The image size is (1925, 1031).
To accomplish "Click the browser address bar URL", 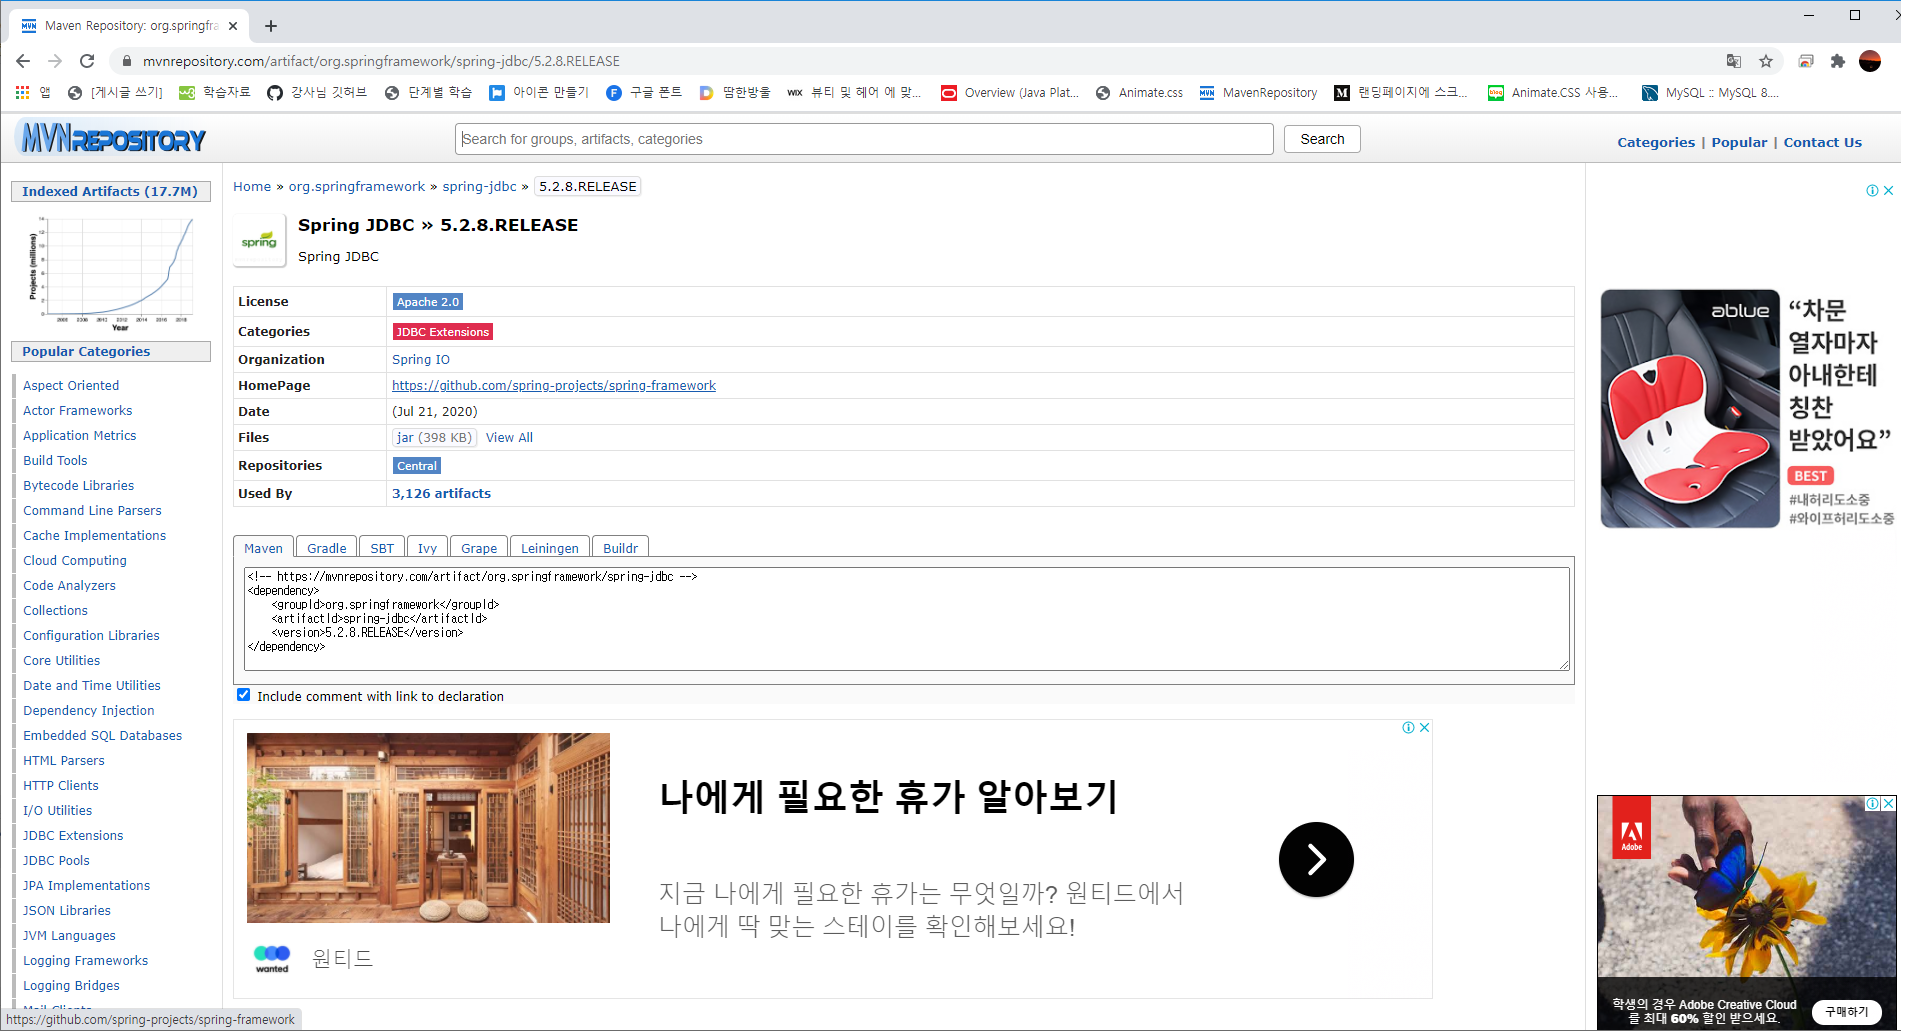I will coord(381,61).
